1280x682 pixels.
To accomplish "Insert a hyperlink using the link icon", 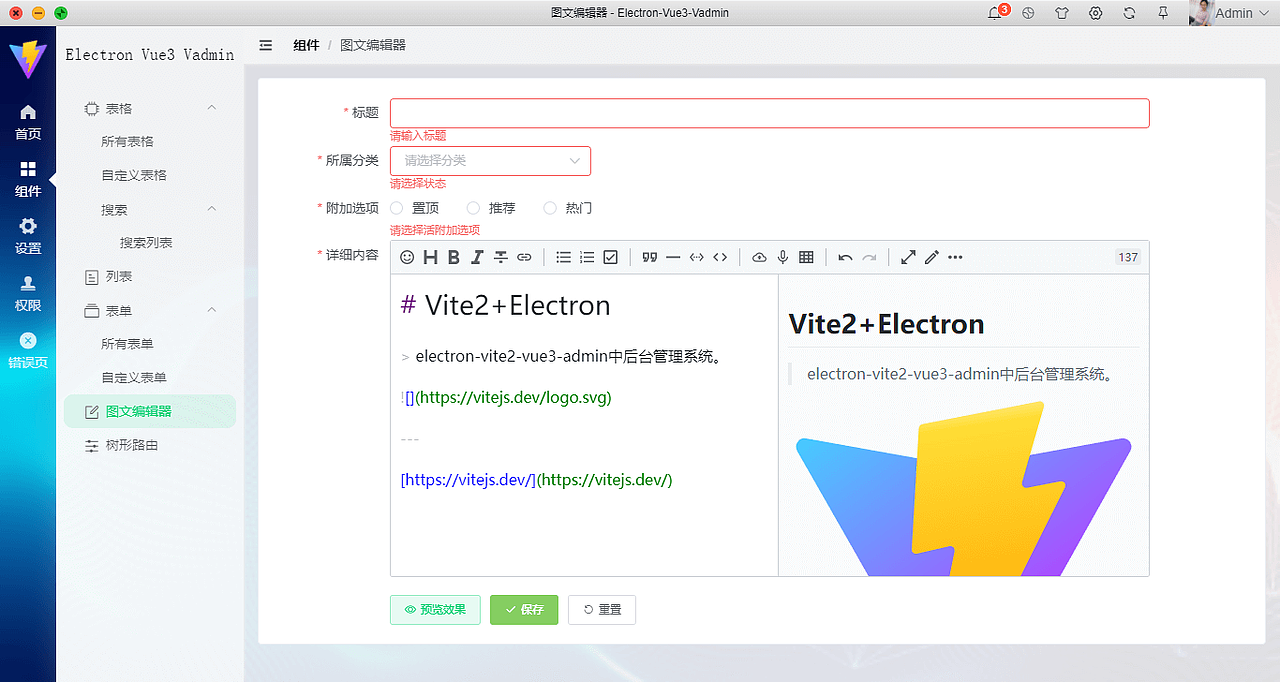I will (x=524, y=257).
